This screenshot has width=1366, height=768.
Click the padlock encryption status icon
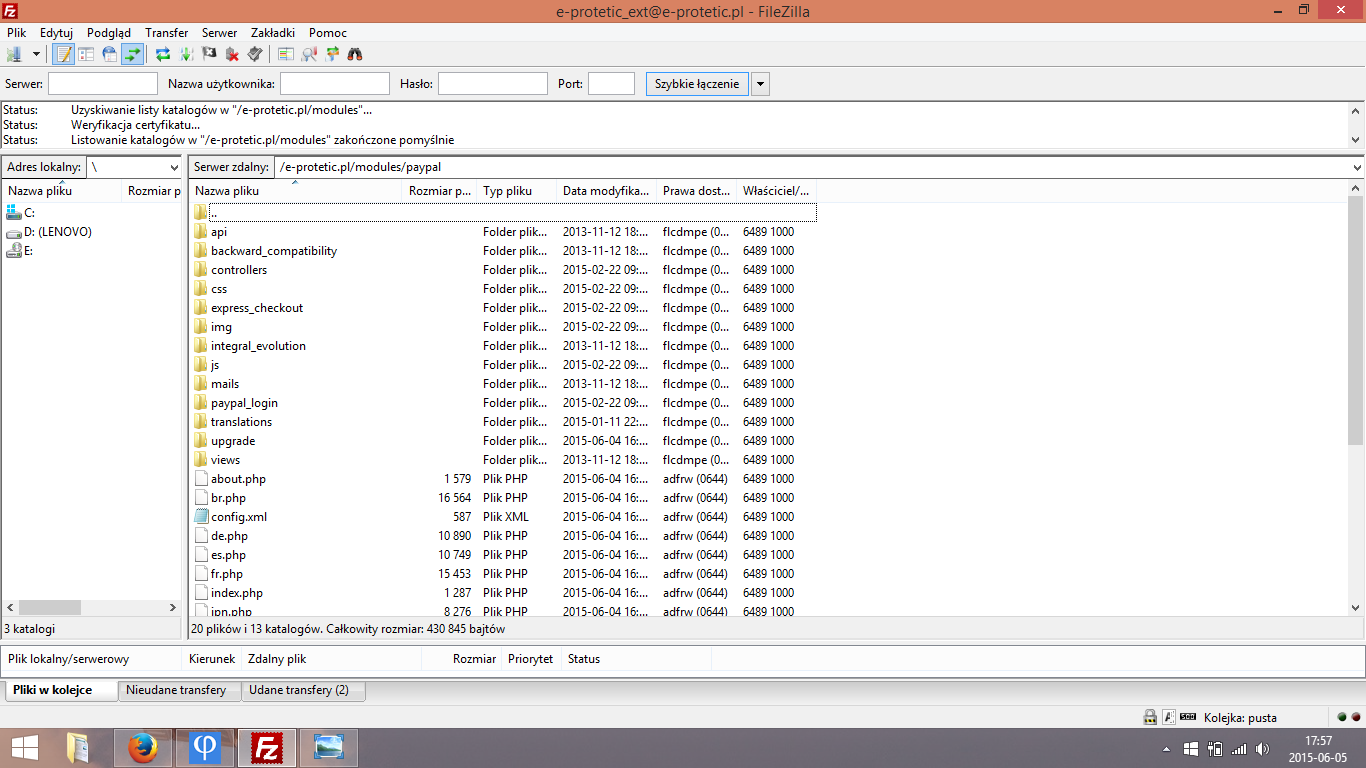(1151, 717)
